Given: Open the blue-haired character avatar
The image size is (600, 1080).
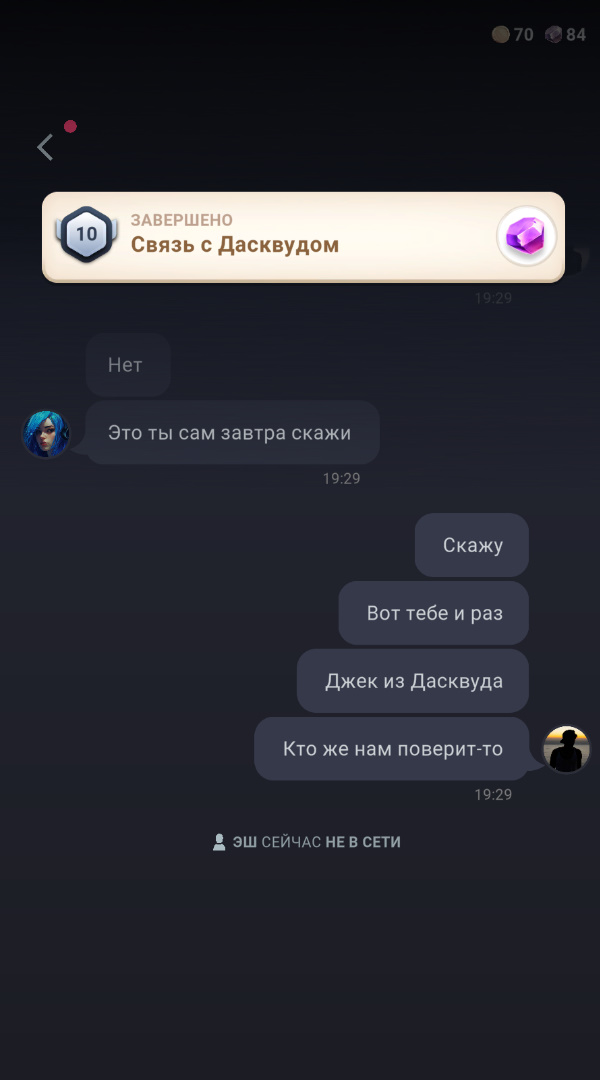Looking at the screenshot, I should pyautogui.click(x=46, y=434).
